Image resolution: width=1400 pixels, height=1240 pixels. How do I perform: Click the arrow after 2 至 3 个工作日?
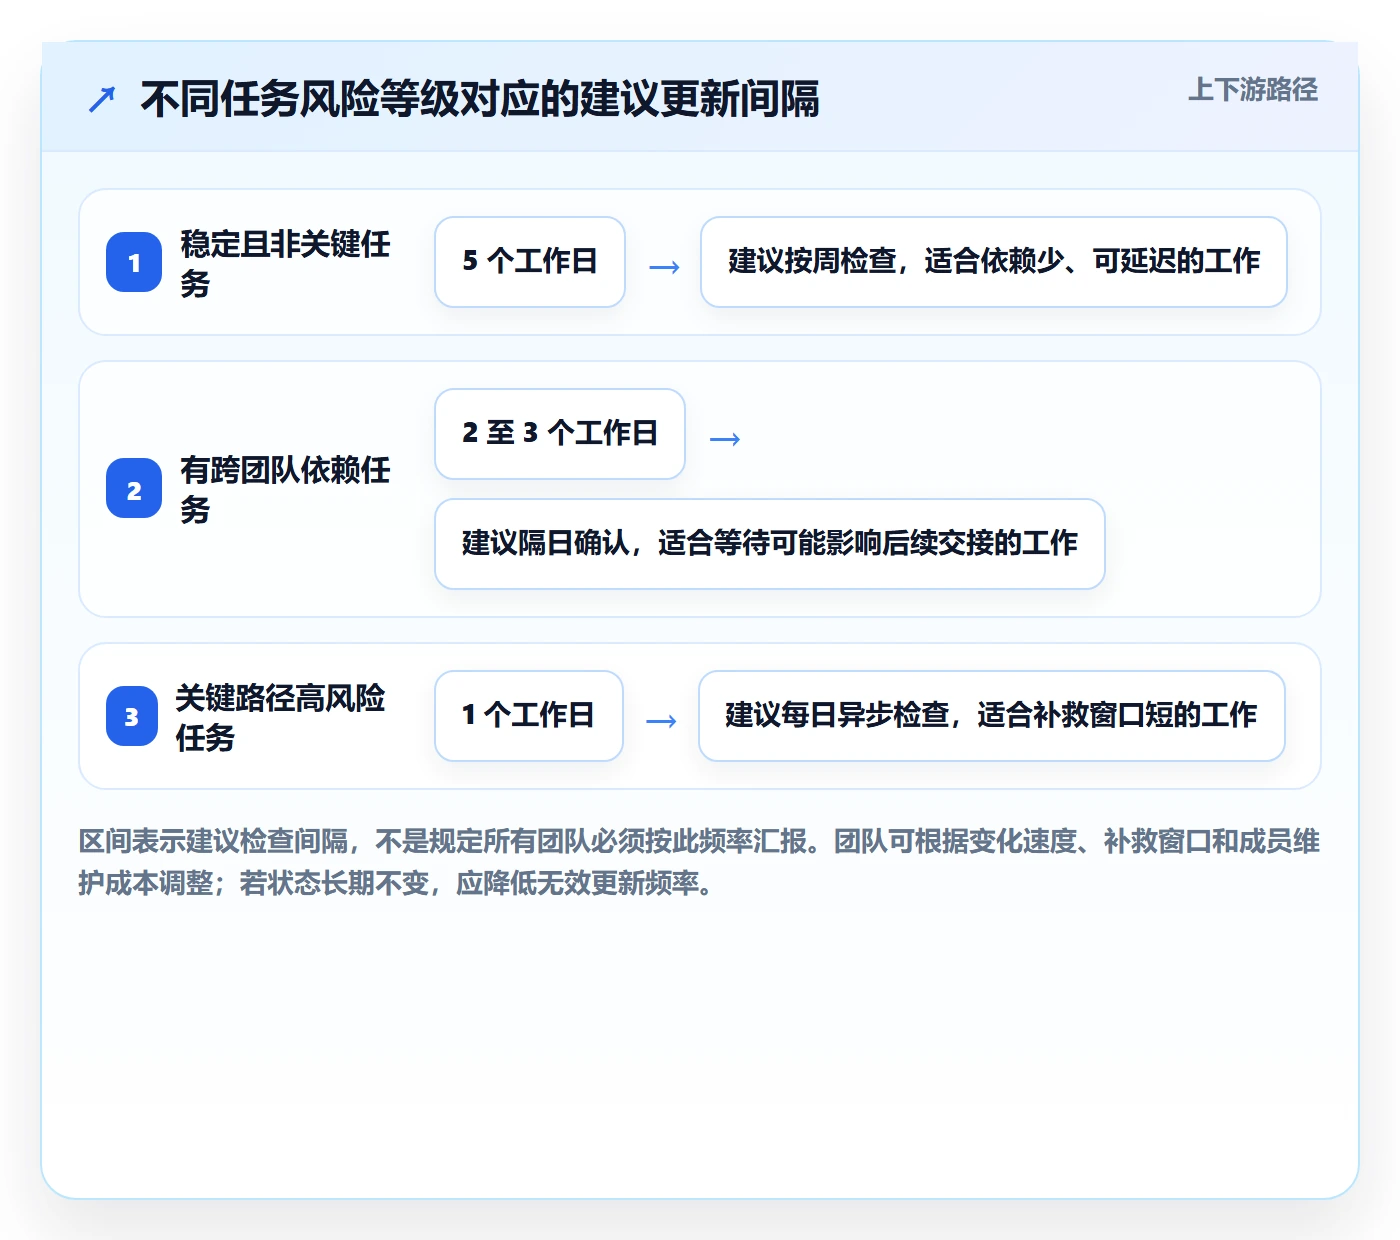pos(724,439)
